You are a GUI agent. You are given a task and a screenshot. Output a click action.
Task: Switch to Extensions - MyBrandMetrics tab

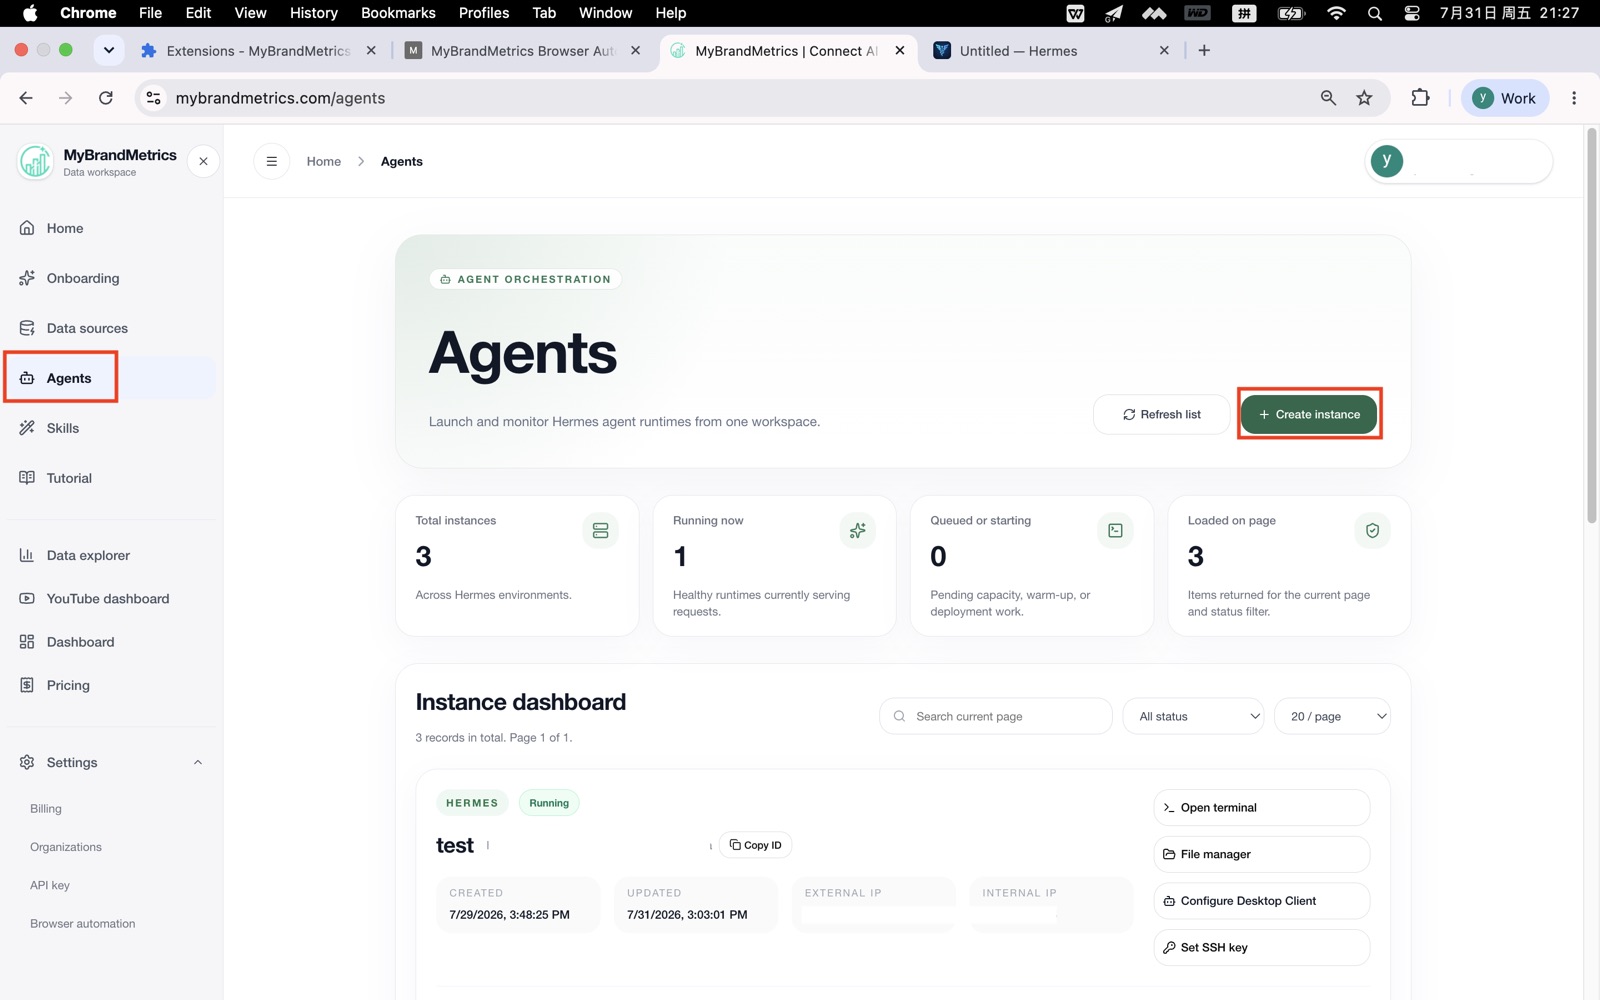point(258,51)
